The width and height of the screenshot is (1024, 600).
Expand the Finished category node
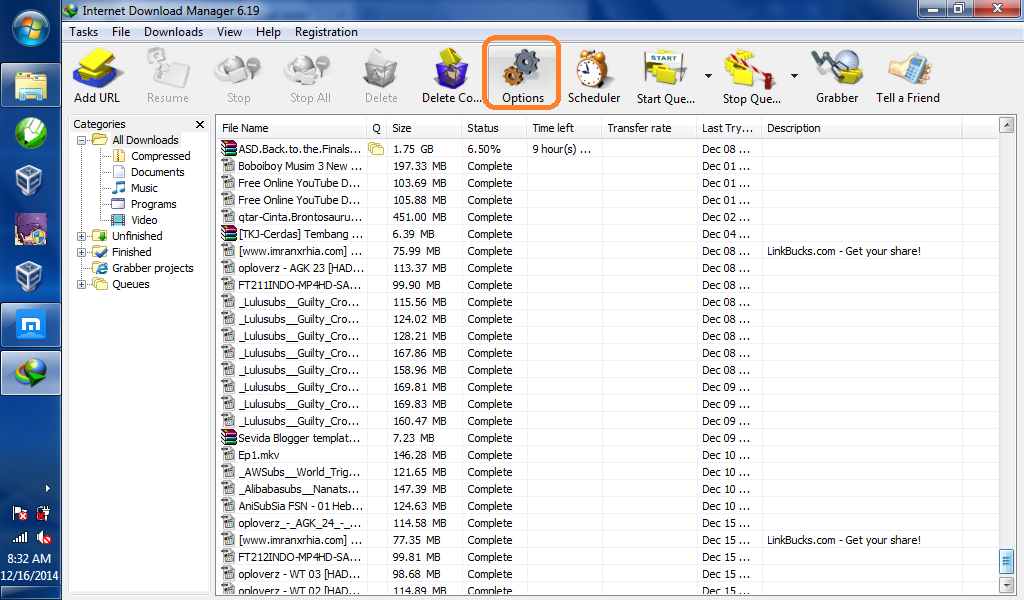tap(82, 252)
